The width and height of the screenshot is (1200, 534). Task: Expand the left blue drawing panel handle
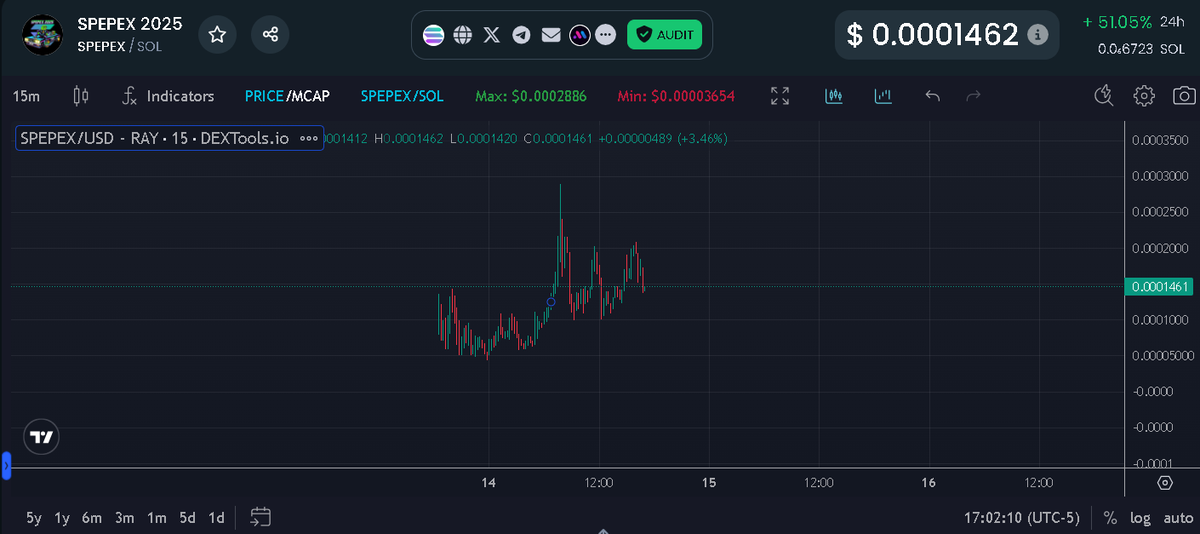point(5,465)
